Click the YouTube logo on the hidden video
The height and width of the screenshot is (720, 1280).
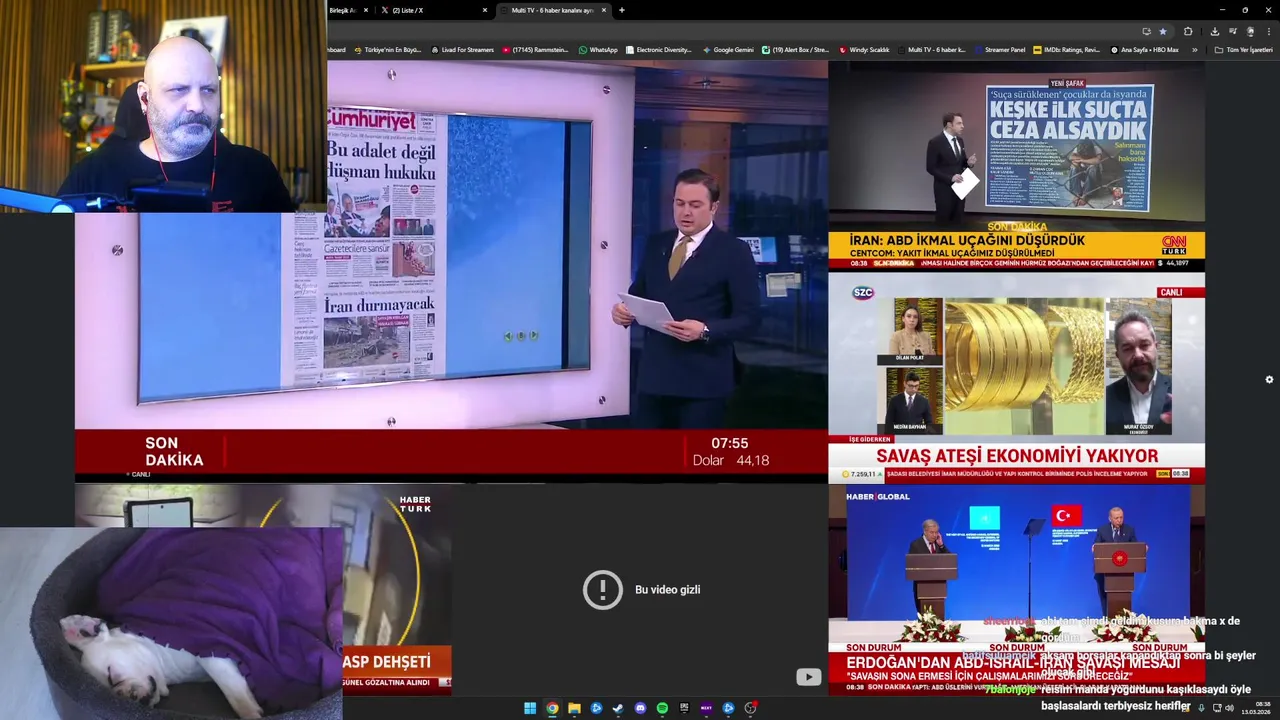[808, 677]
